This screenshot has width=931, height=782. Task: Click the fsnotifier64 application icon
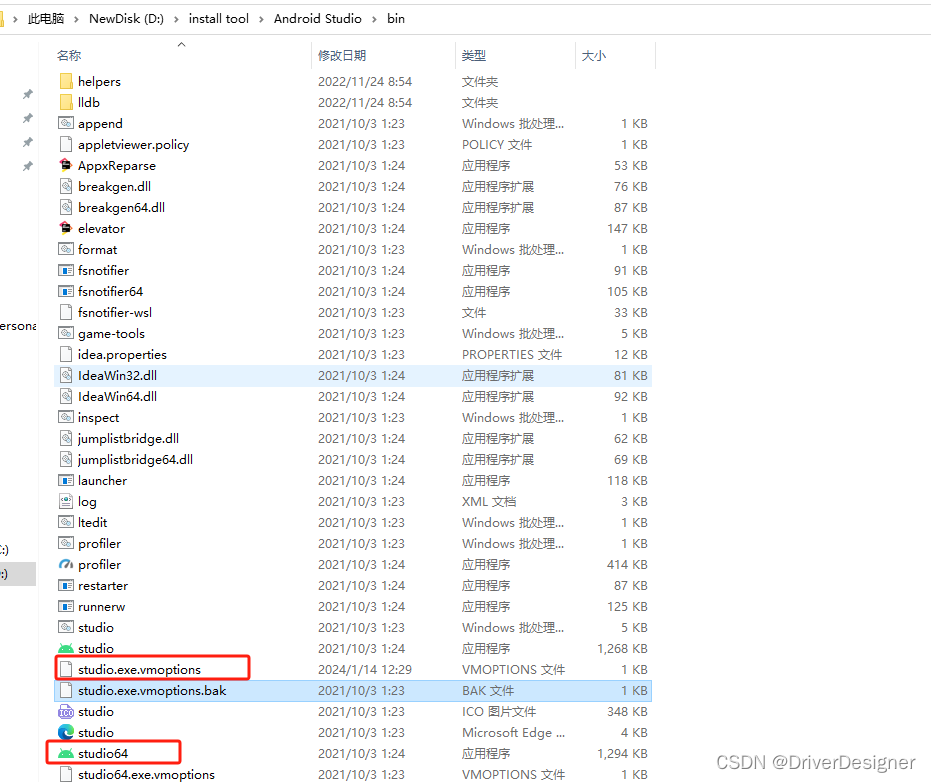66,292
